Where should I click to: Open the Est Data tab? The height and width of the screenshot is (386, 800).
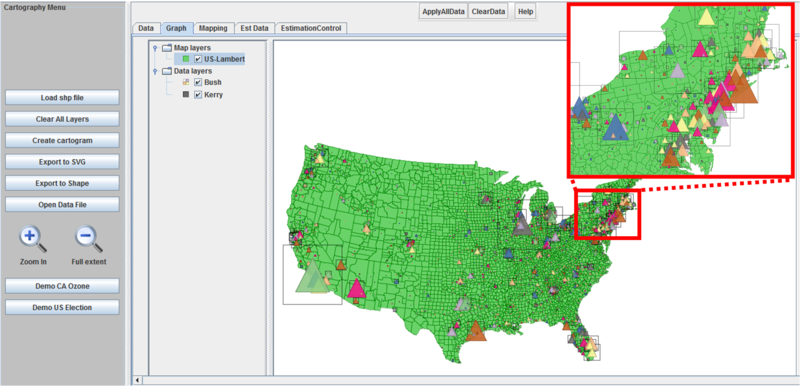pos(254,28)
